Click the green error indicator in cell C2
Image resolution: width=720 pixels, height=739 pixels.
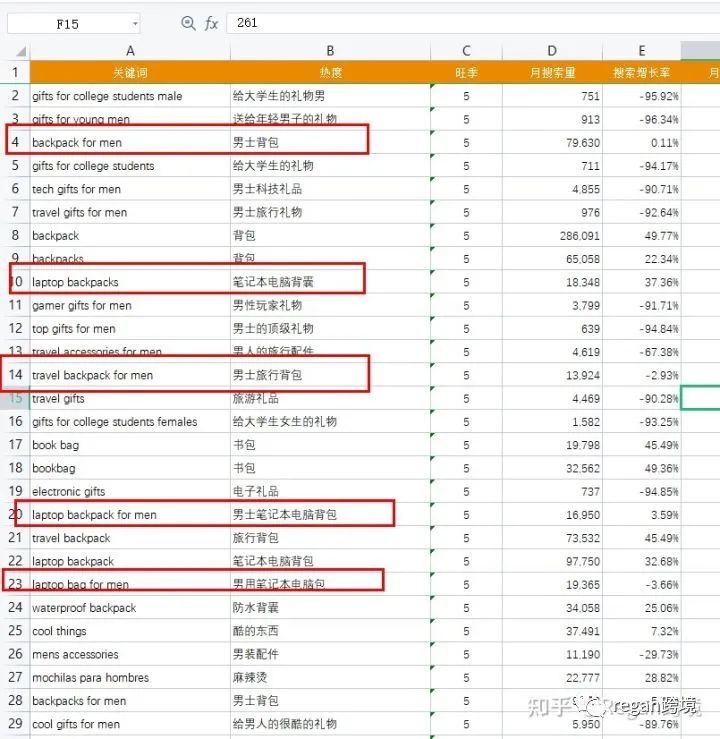(x=433, y=86)
